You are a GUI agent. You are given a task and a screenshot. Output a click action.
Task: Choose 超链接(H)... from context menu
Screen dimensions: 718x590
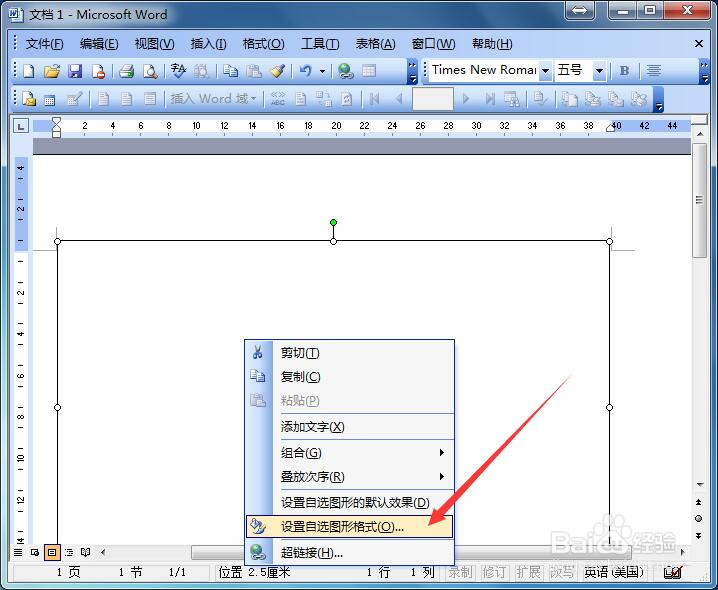tap(350, 553)
